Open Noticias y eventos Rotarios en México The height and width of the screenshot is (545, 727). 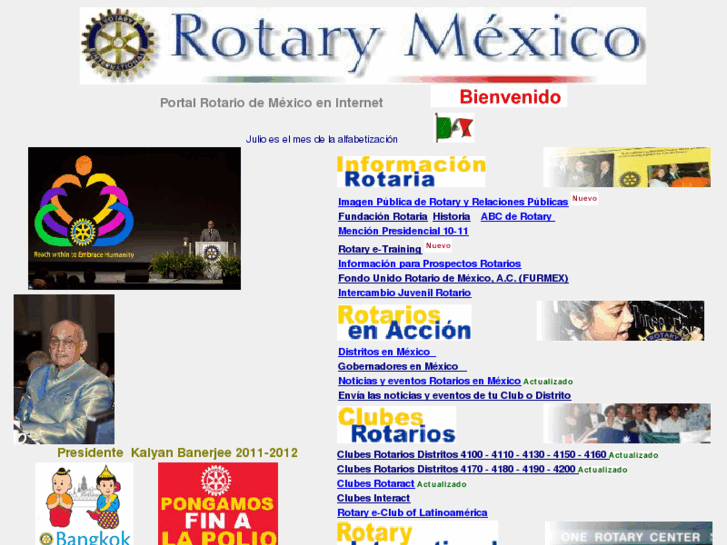tap(429, 381)
